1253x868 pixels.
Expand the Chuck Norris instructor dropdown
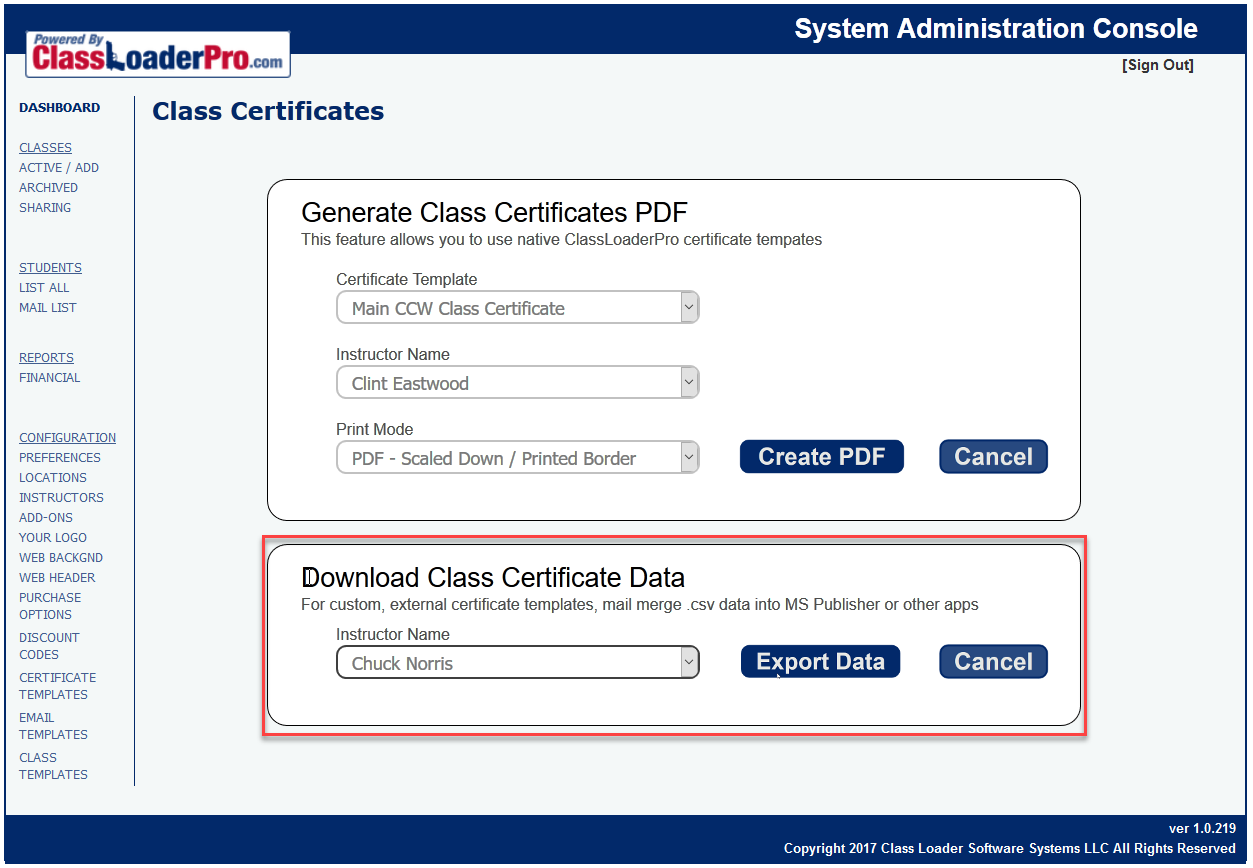pyautogui.click(x=517, y=663)
